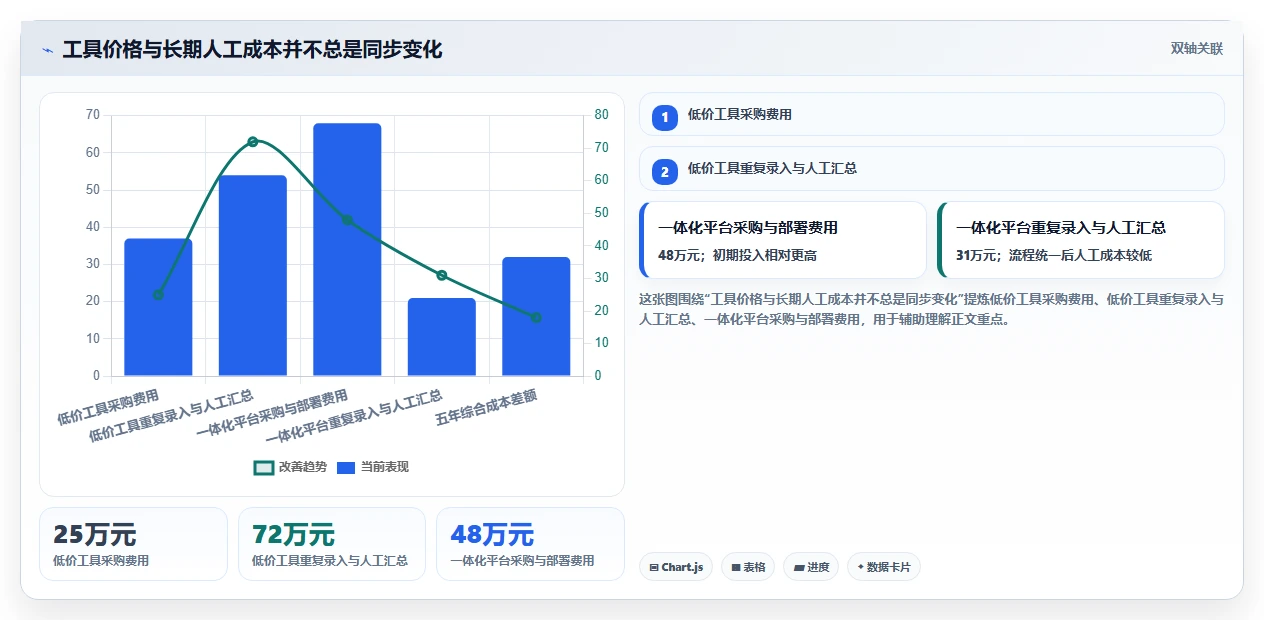
Task: Select the numbered badge 1 icon
Action: [x=665, y=118]
